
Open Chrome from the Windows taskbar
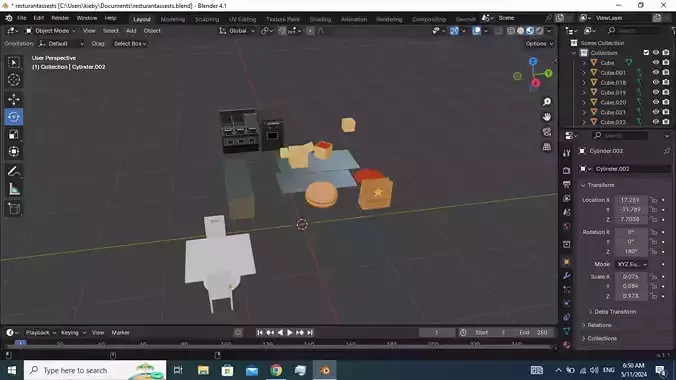coord(276,370)
